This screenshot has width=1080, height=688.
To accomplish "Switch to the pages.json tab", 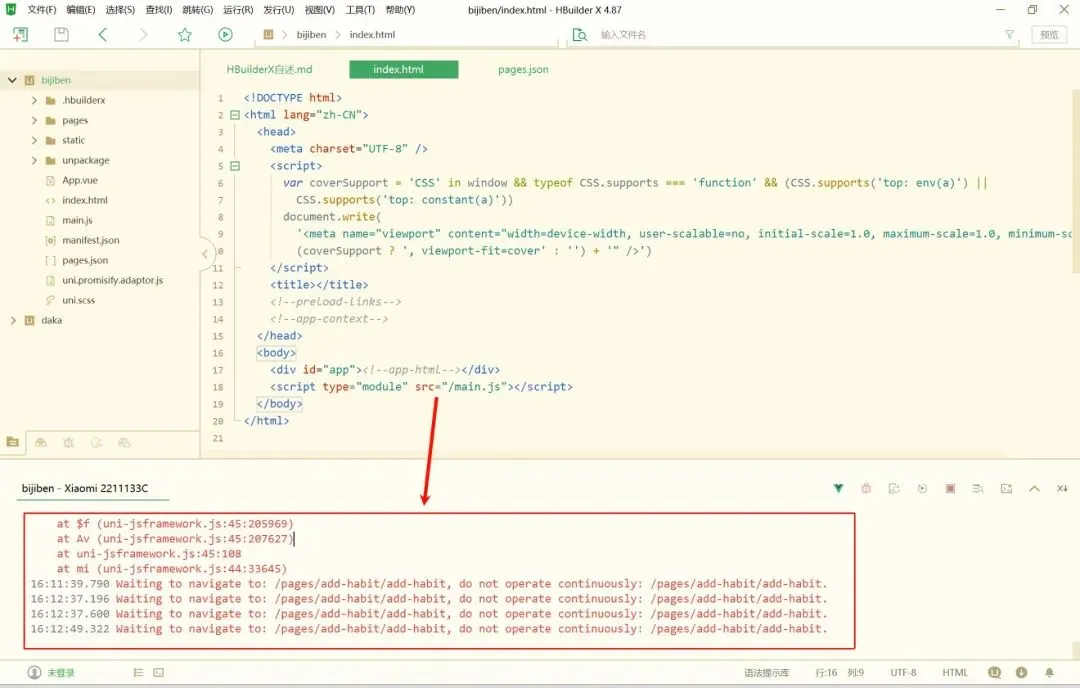I will (523, 70).
